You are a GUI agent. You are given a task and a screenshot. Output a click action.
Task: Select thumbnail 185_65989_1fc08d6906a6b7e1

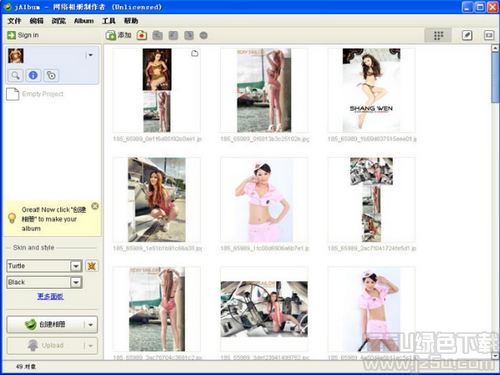[x=264, y=200]
